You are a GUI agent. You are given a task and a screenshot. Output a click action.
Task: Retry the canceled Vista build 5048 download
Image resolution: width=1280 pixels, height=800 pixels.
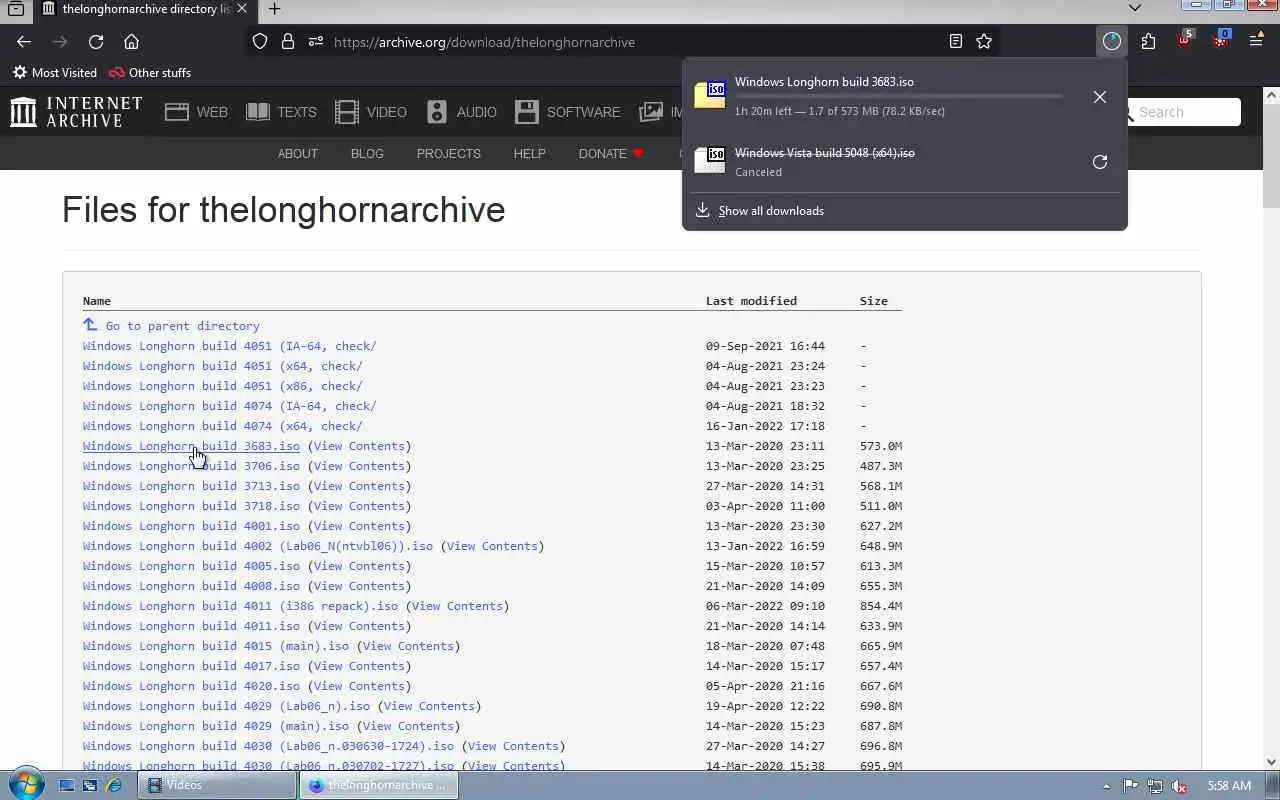pos(1100,162)
